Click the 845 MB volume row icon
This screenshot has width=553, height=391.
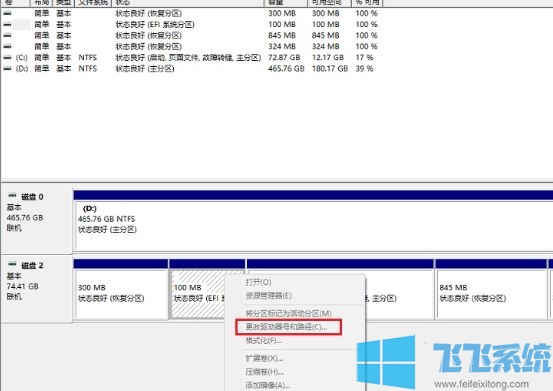tap(7, 35)
